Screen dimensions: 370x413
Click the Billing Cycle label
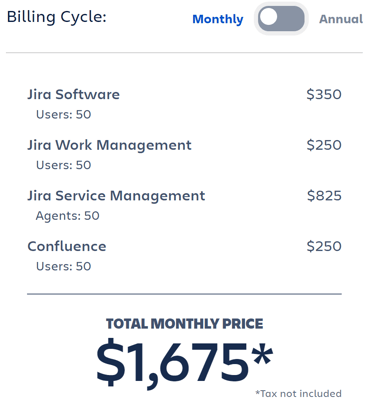tap(56, 17)
